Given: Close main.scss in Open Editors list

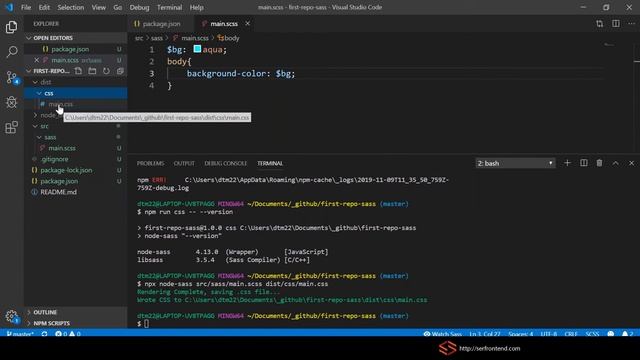Looking at the screenshot, I should [x=36, y=60].
